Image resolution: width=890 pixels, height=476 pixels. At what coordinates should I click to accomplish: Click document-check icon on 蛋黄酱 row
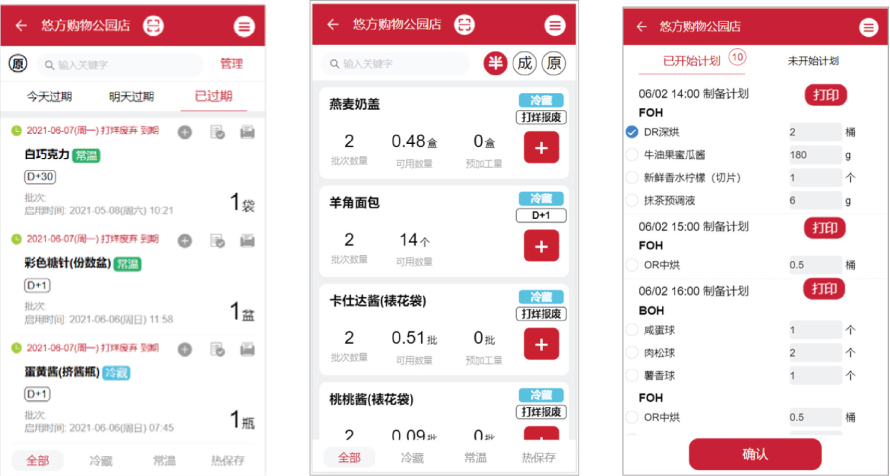click(217, 349)
